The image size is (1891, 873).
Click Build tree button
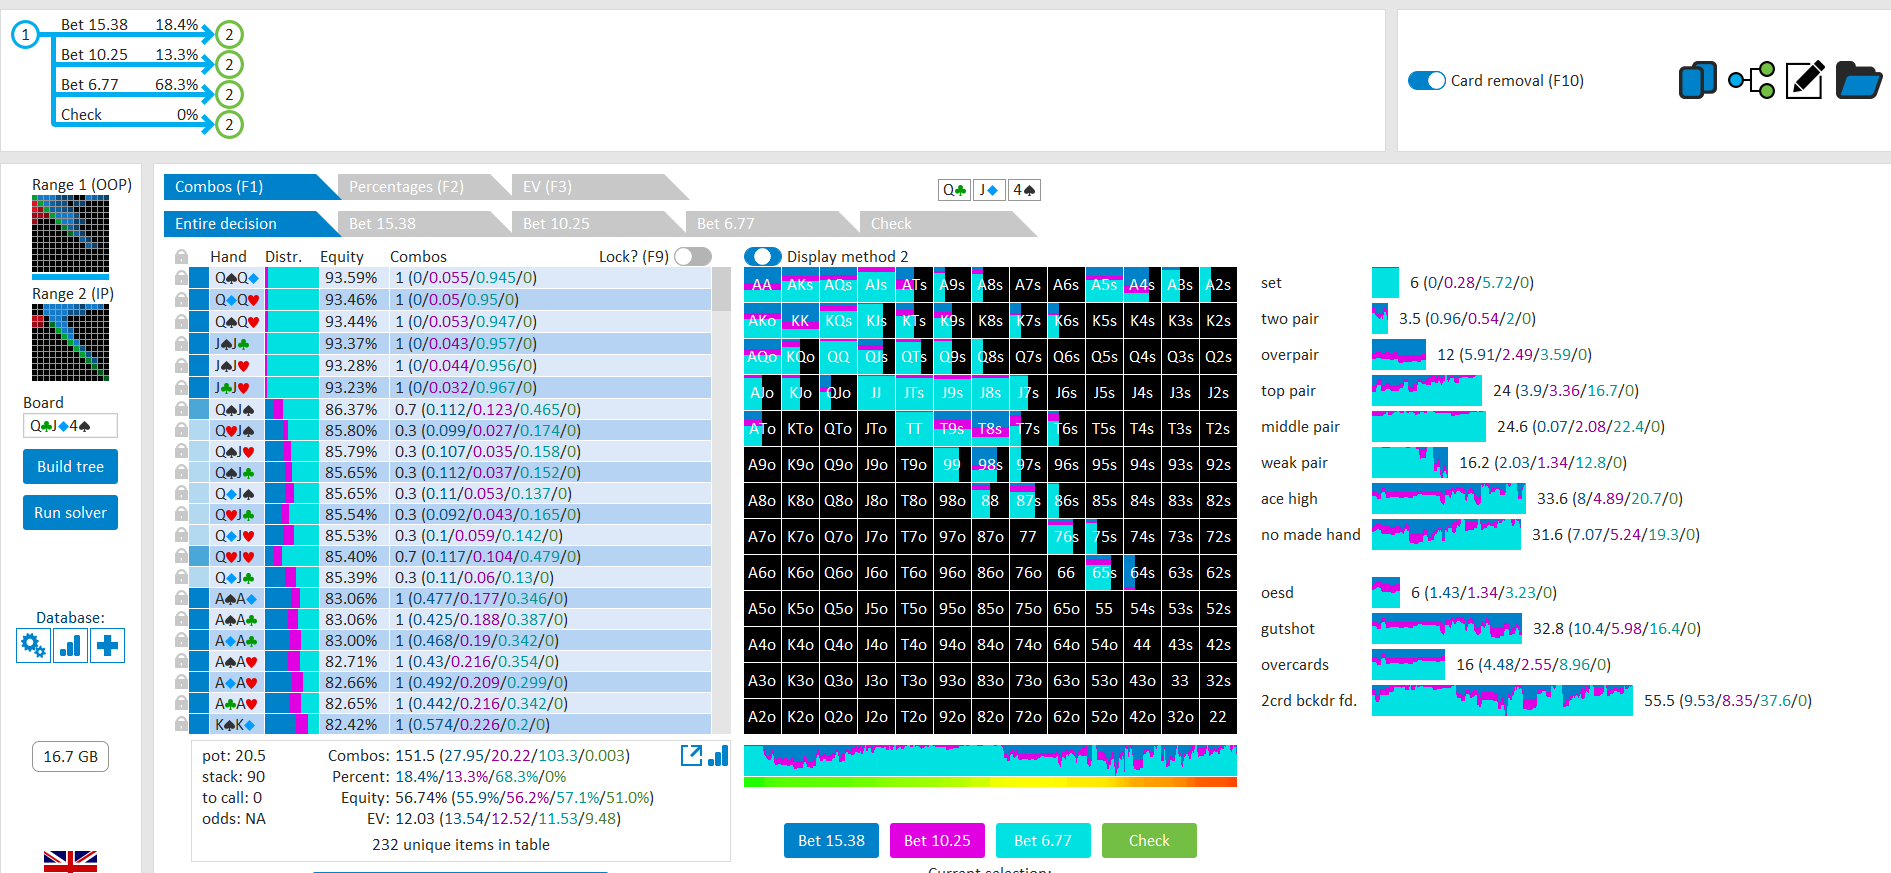tap(70, 467)
